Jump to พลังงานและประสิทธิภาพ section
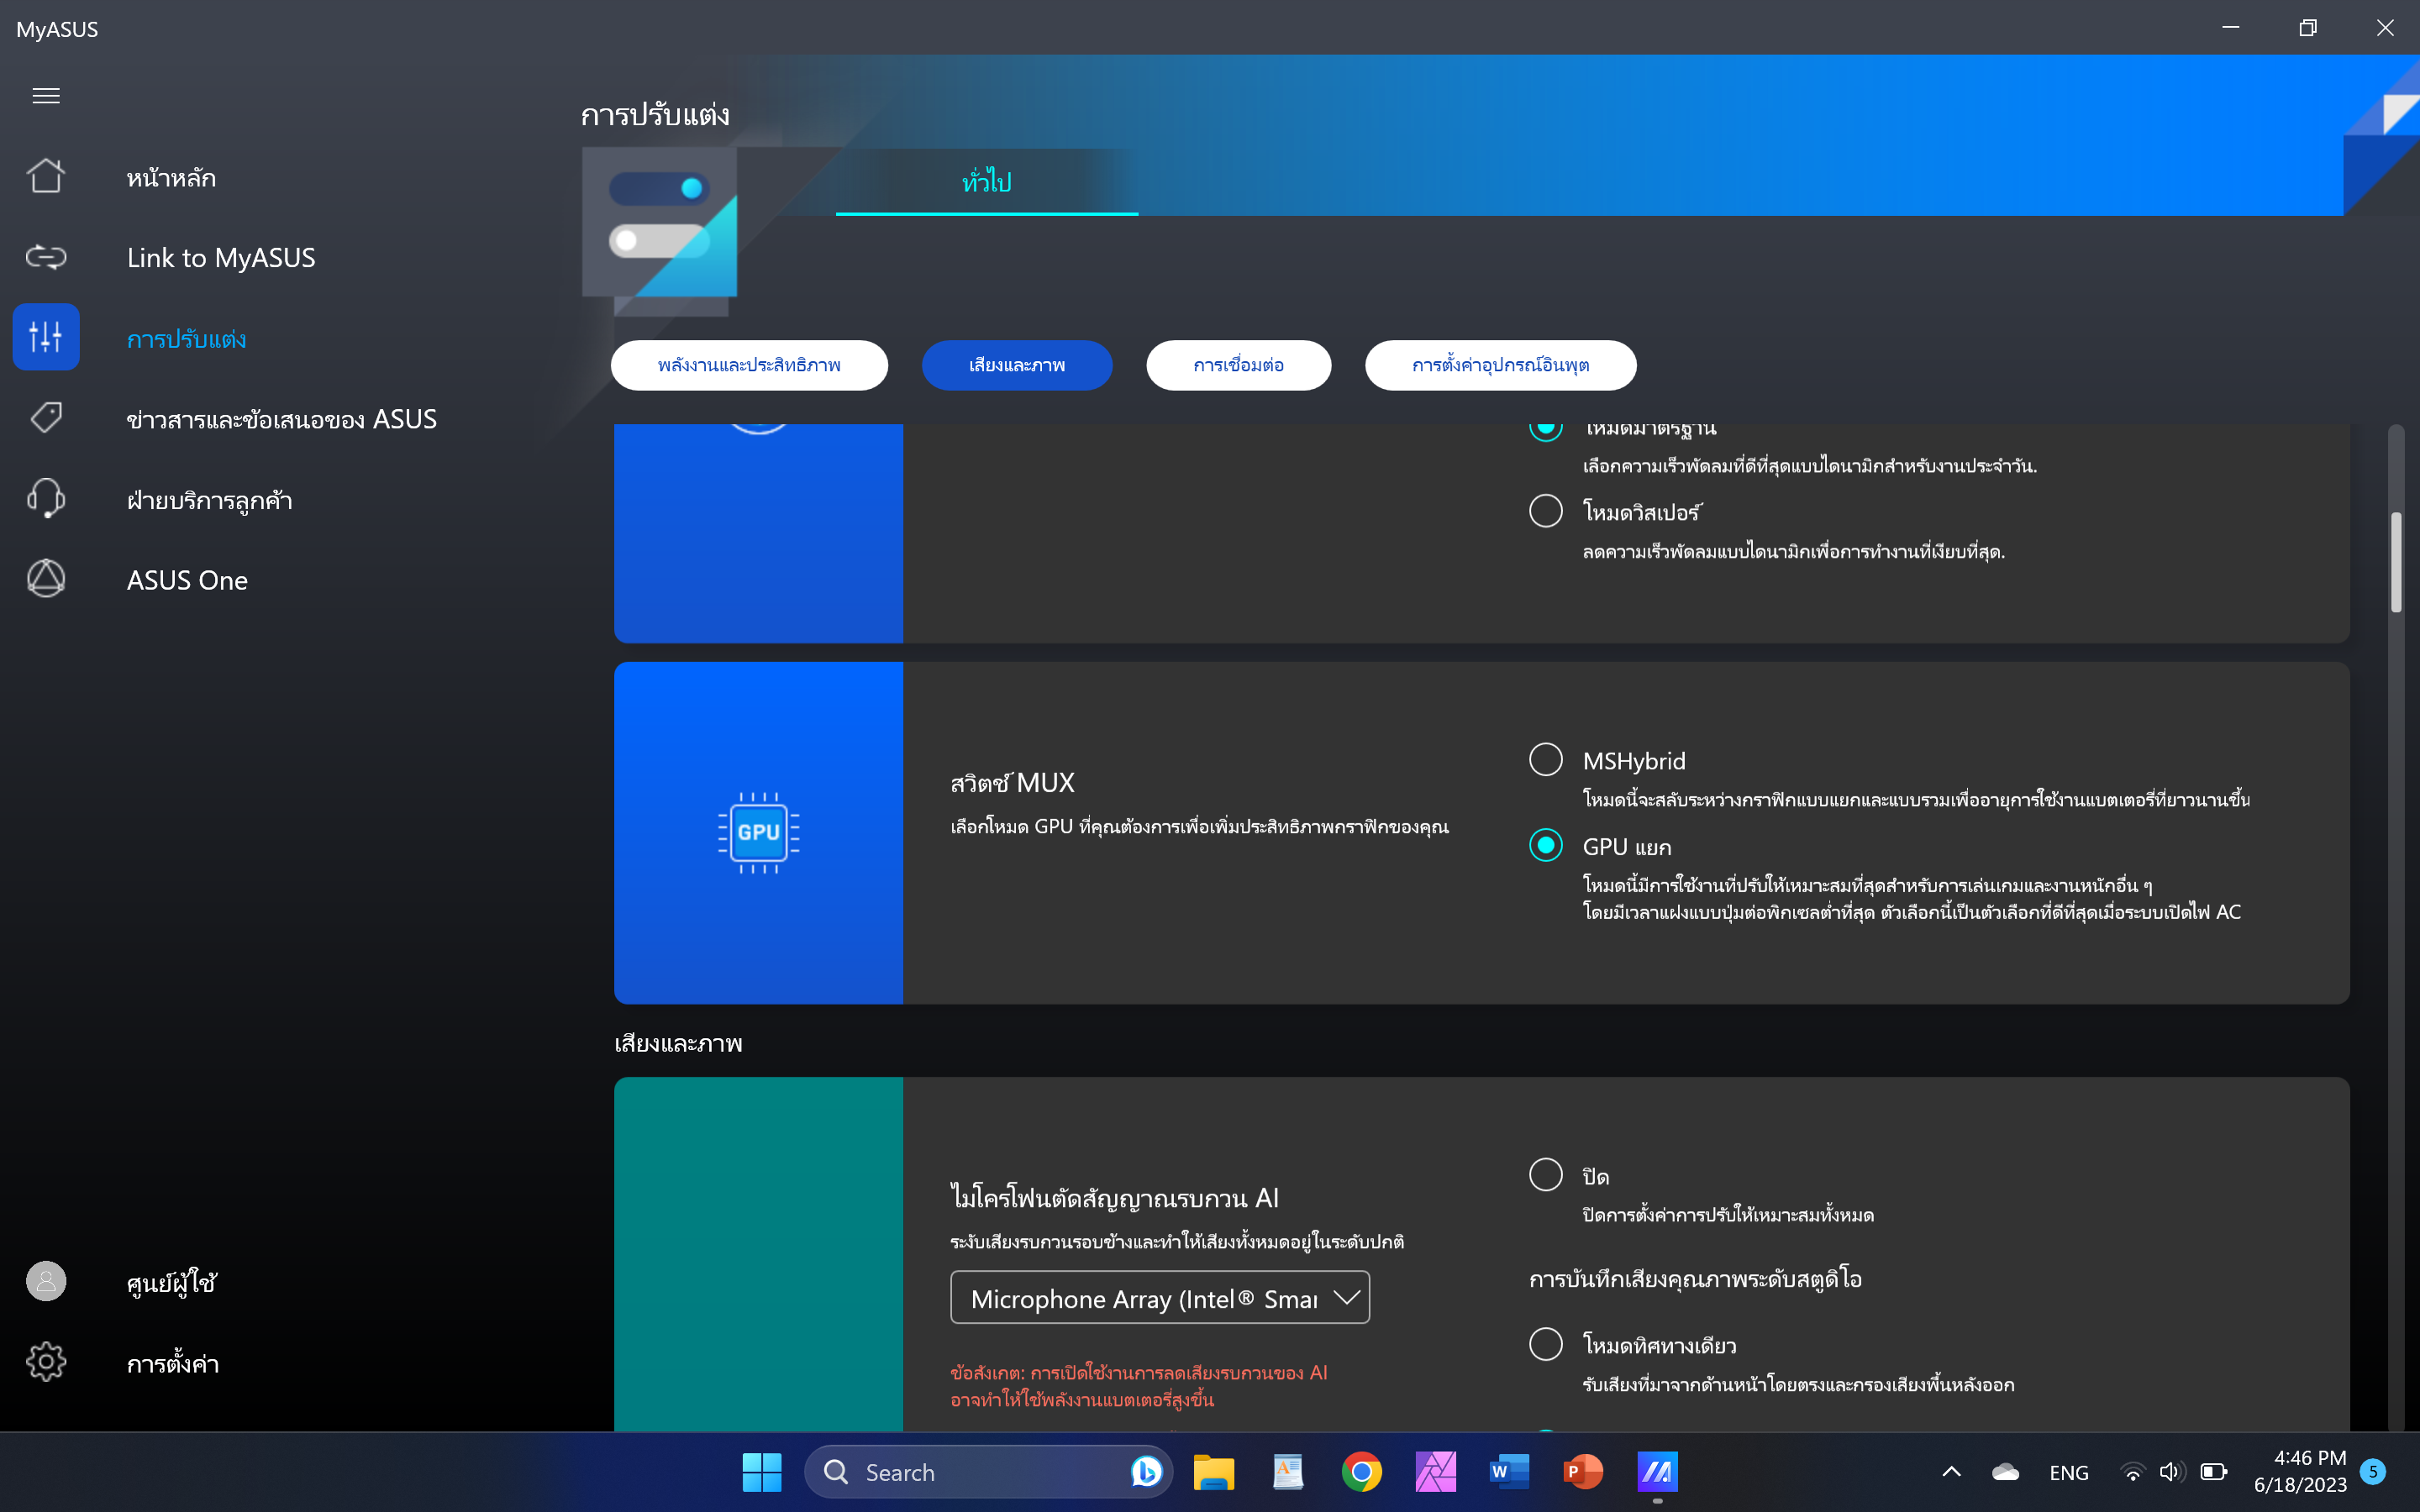Image resolution: width=2420 pixels, height=1512 pixels. click(749, 365)
